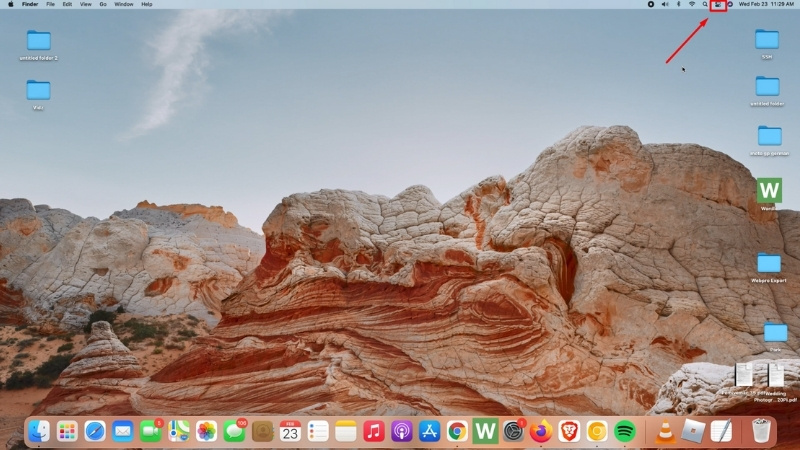Open the Mail app in the Dock
Image resolution: width=800 pixels, height=450 pixels.
coord(122,432)
